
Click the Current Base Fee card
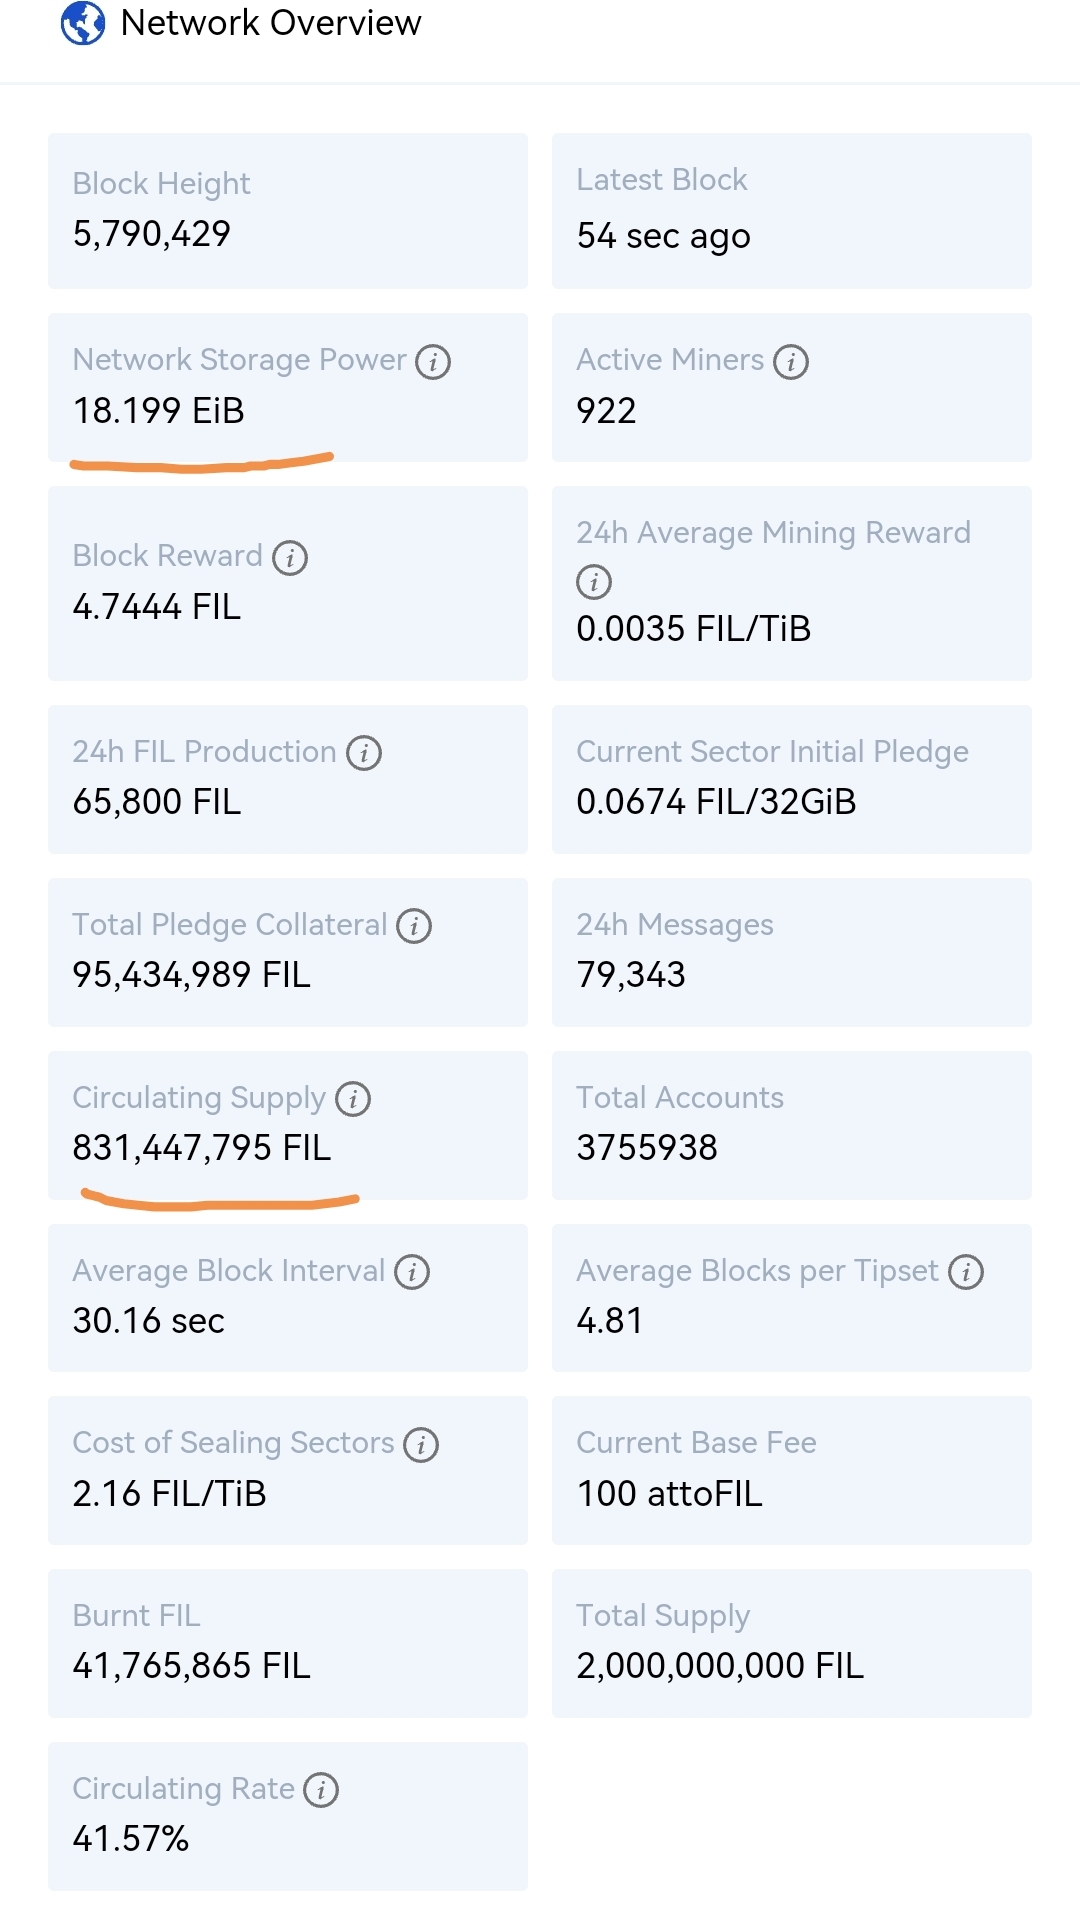[791, 1470]
